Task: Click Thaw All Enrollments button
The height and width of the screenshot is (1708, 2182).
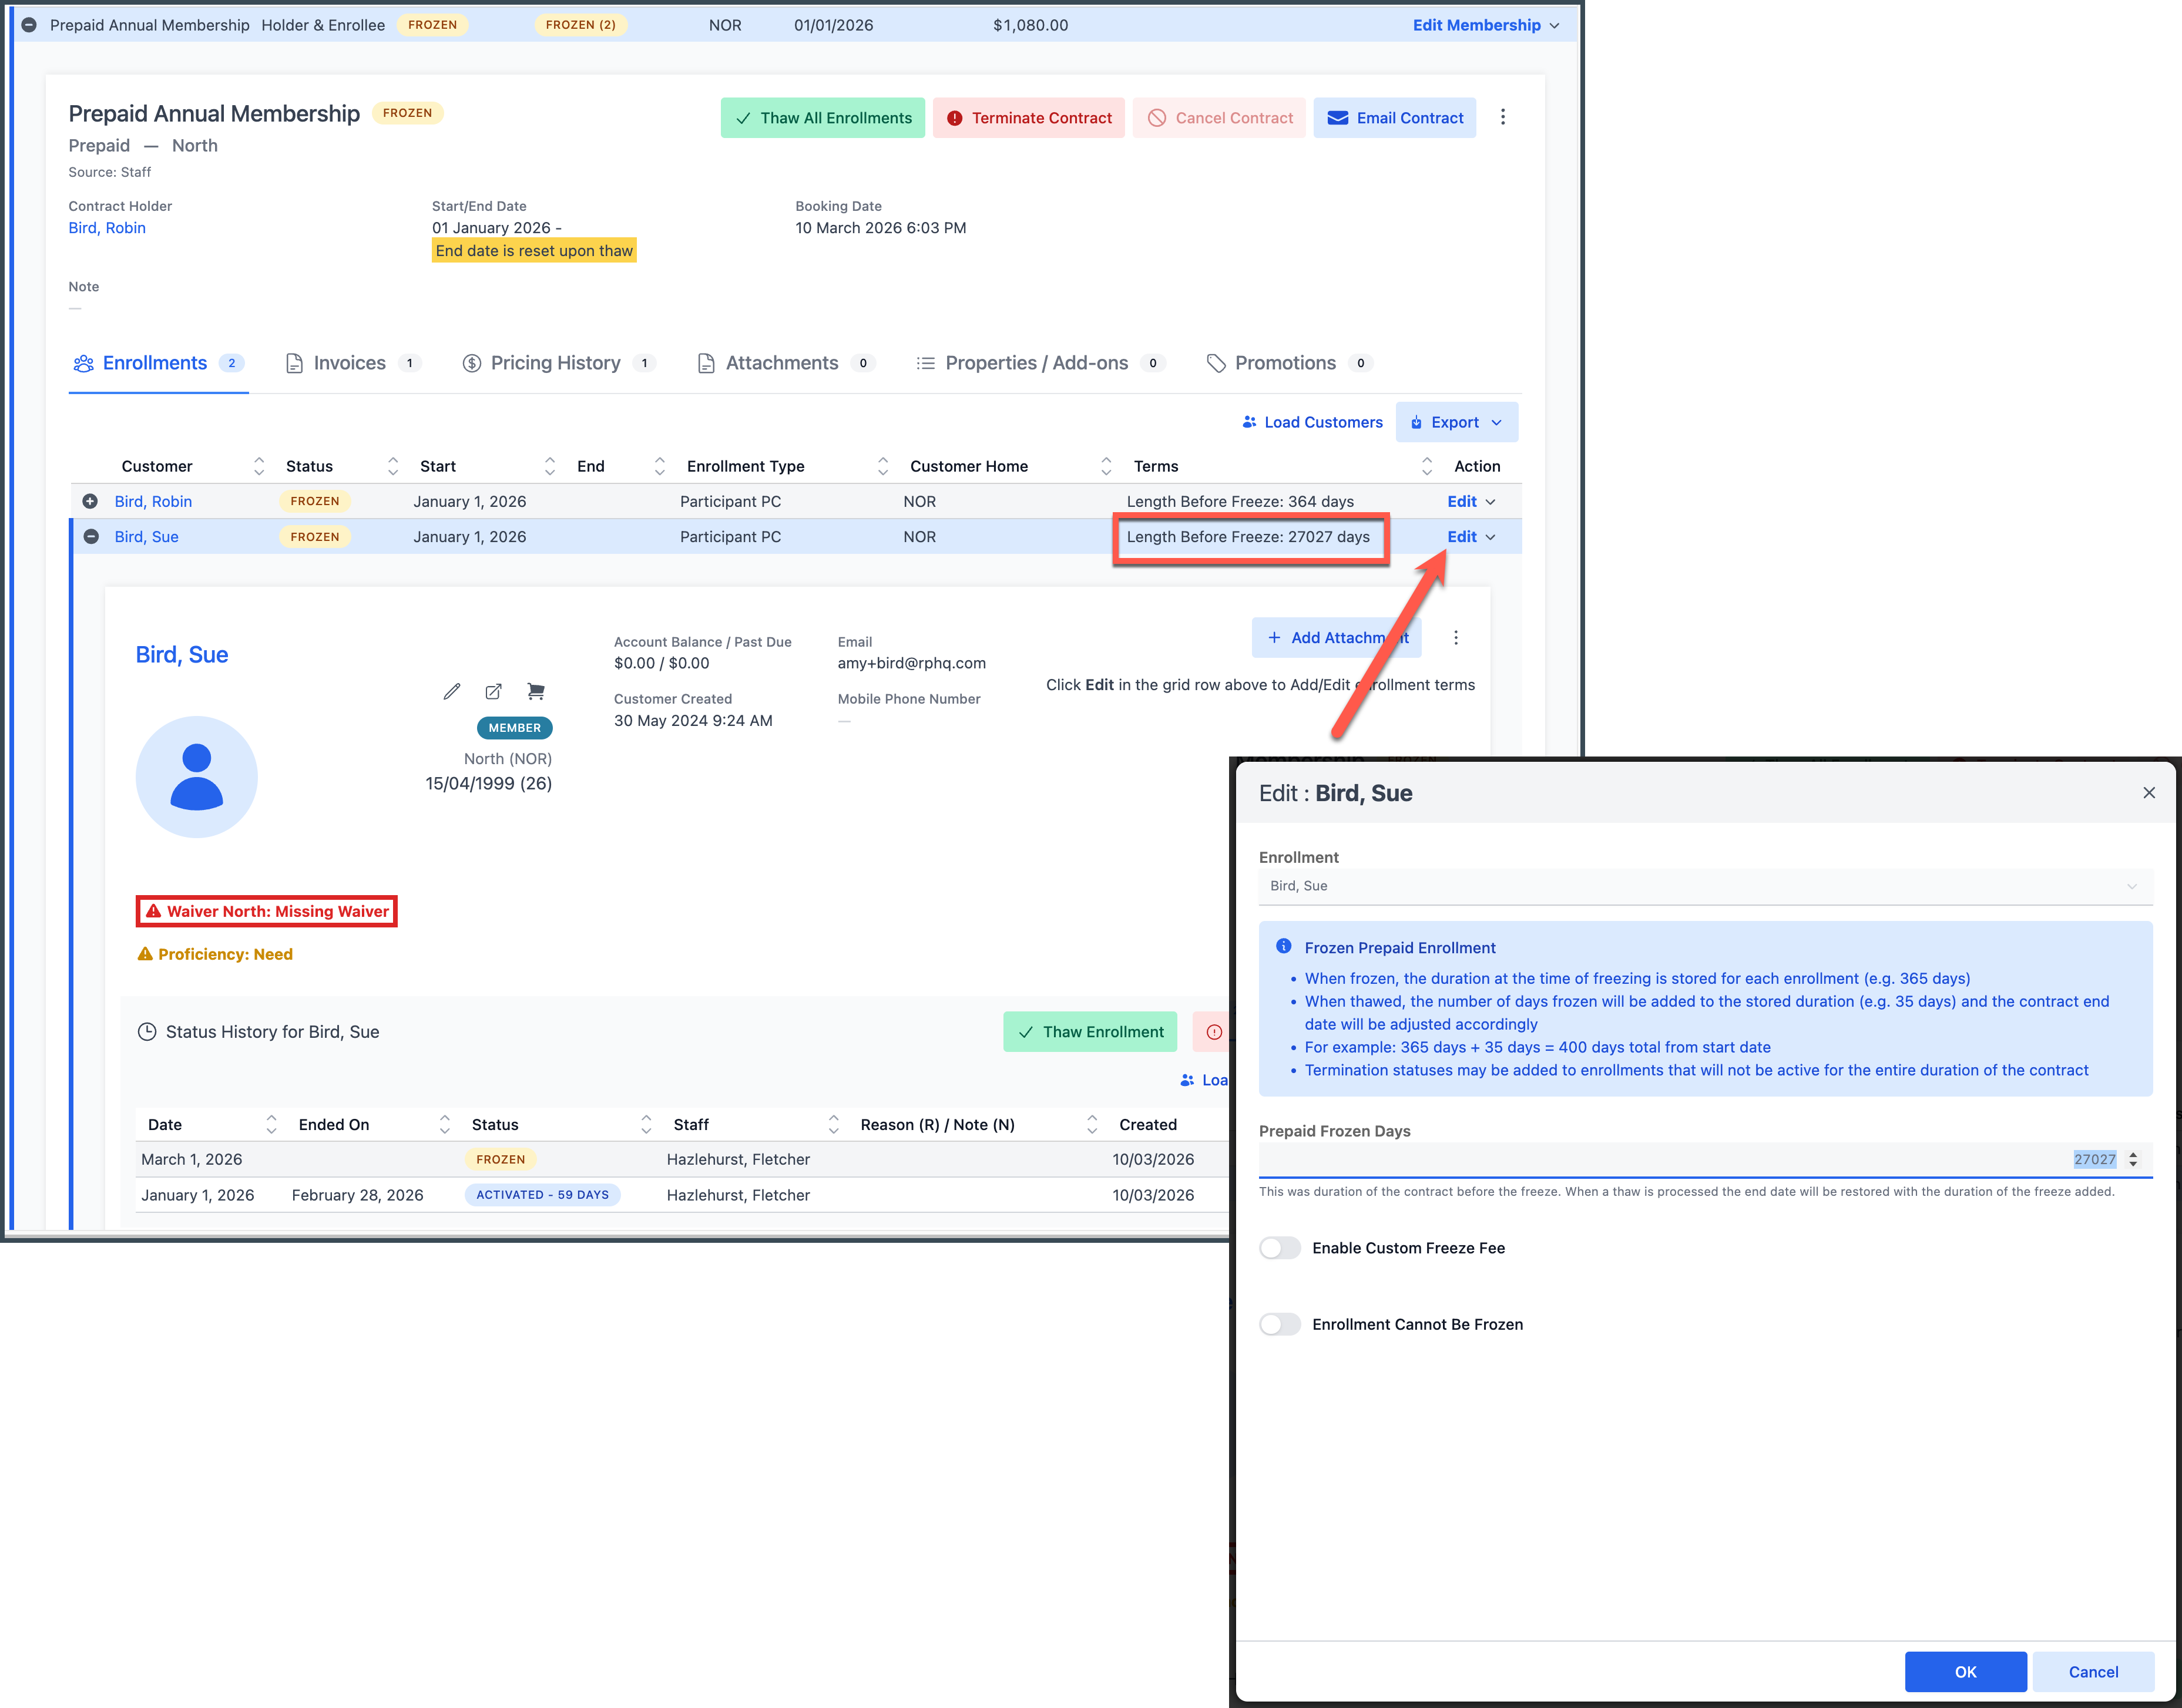Action: click(822, 118)
